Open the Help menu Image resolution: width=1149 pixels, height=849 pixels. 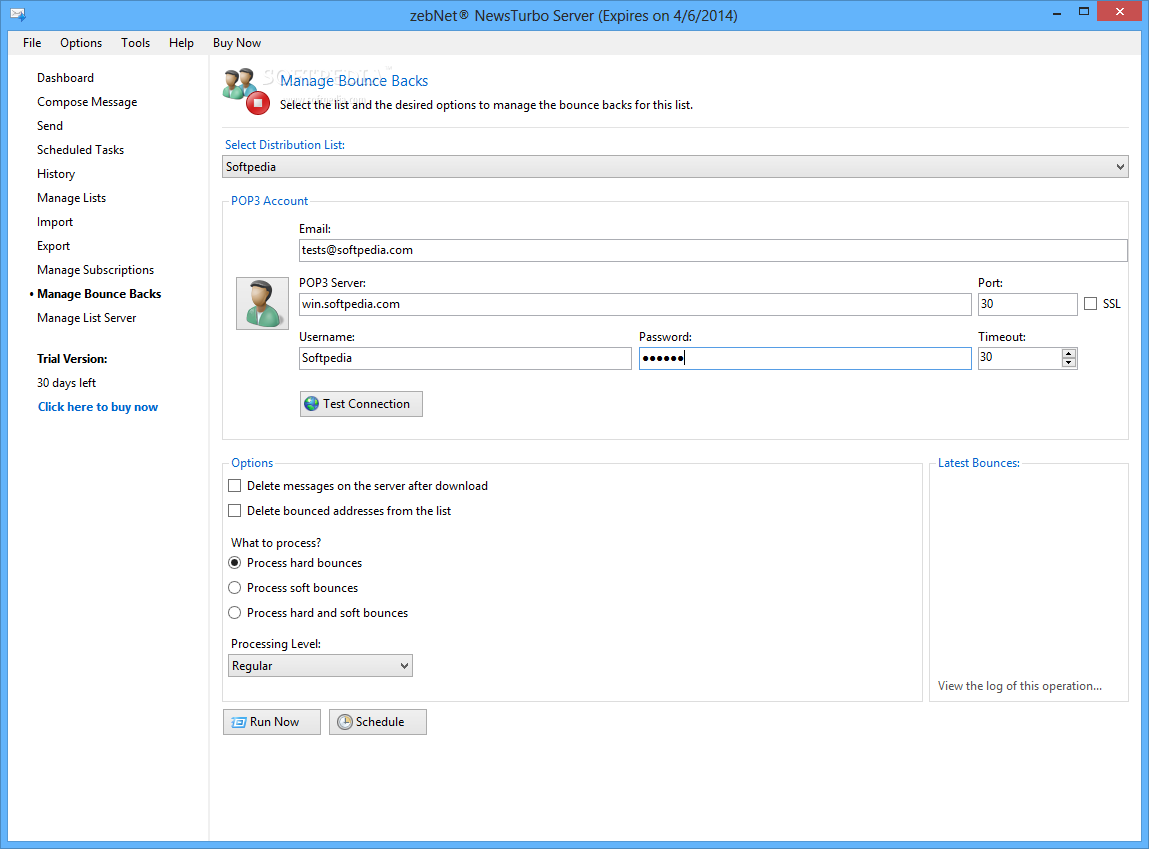click(x=181, y=42)
